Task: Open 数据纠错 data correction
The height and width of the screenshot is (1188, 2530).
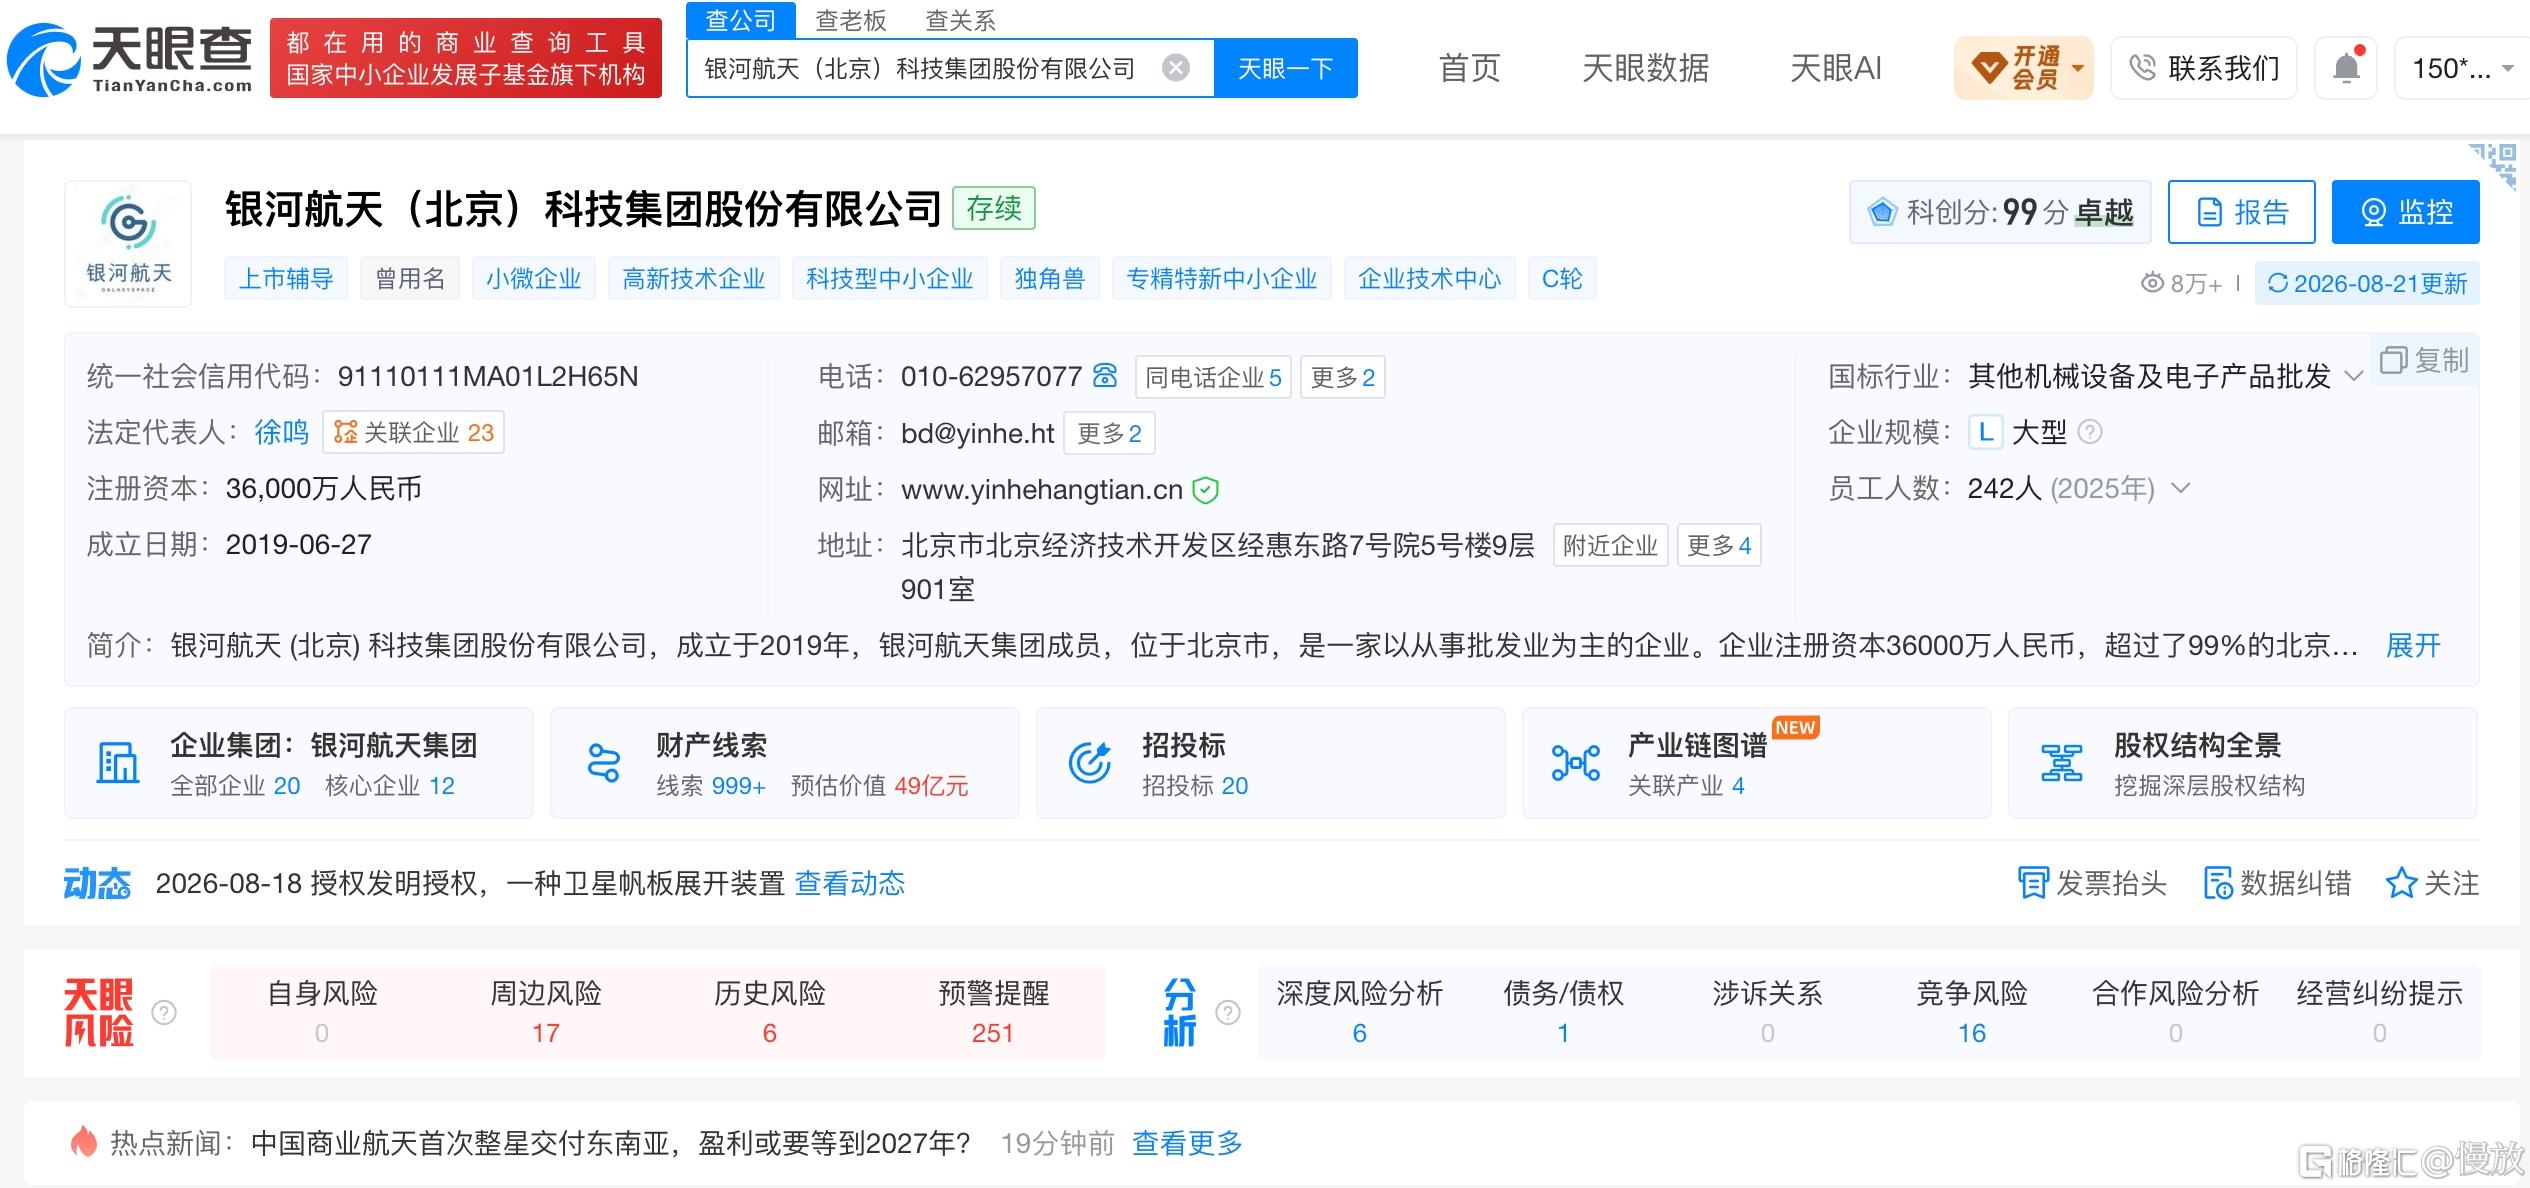Action: [2277, 883]
